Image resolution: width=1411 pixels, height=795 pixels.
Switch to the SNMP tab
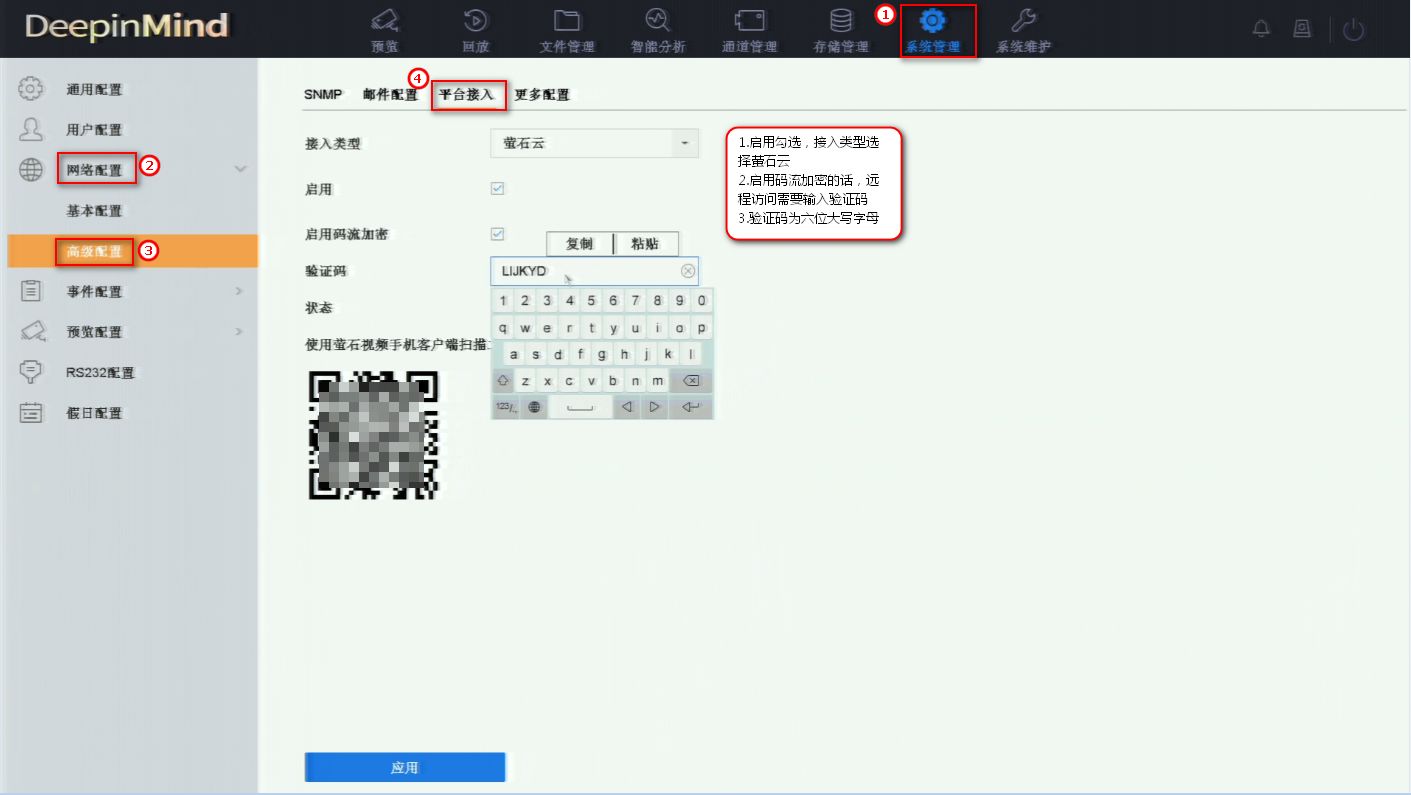321,93
